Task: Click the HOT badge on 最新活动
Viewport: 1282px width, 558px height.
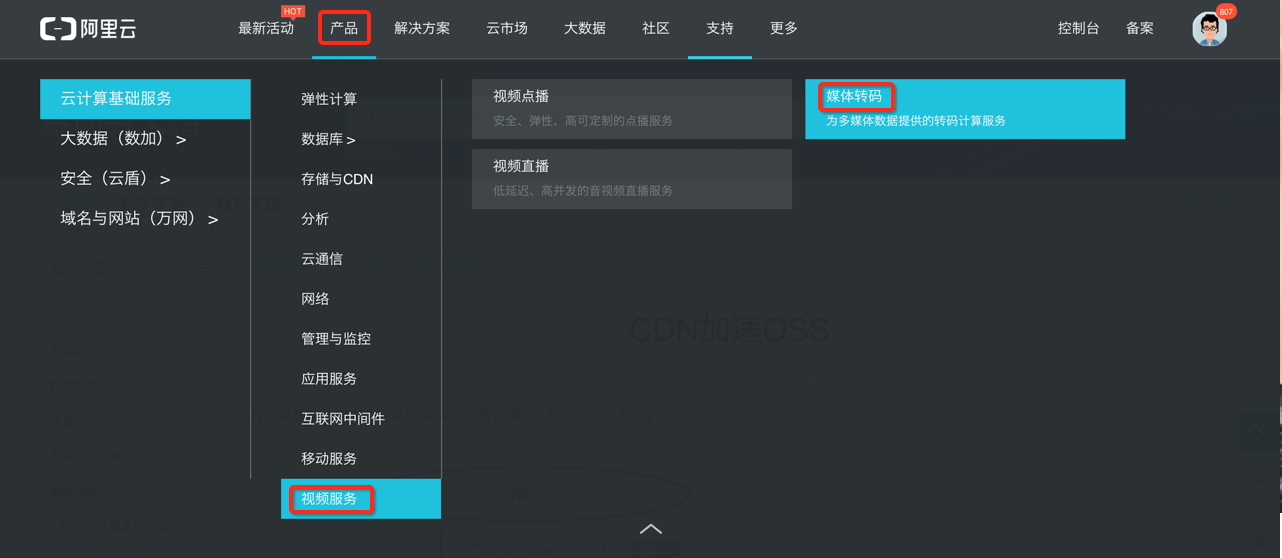Action: pos(293,12)
